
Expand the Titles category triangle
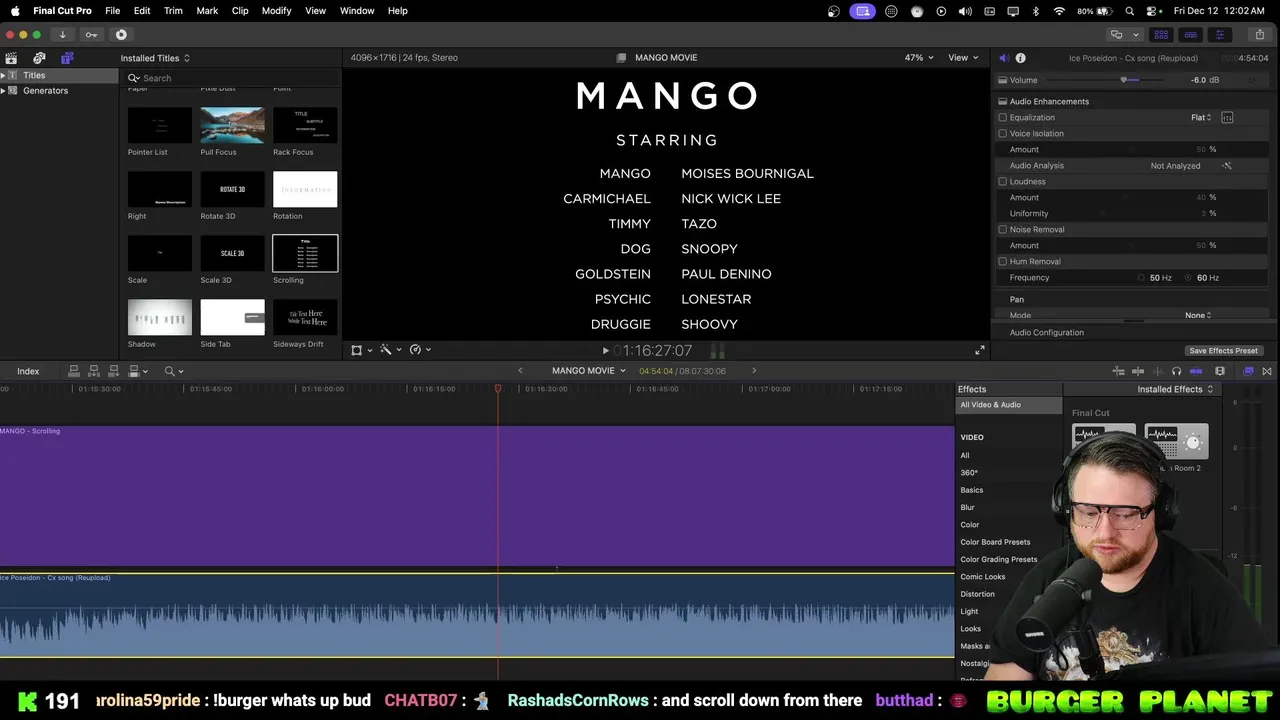[x=4, y=76]
